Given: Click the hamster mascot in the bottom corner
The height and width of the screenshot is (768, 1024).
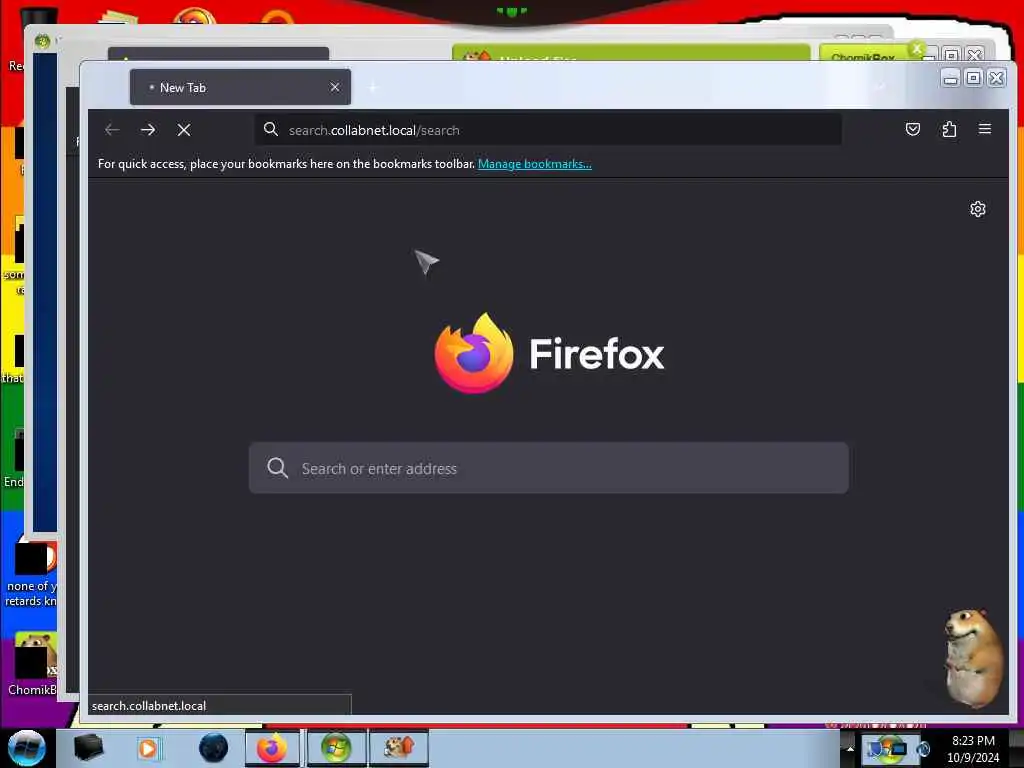Looking at the screenshot, I should click(974, 658).
